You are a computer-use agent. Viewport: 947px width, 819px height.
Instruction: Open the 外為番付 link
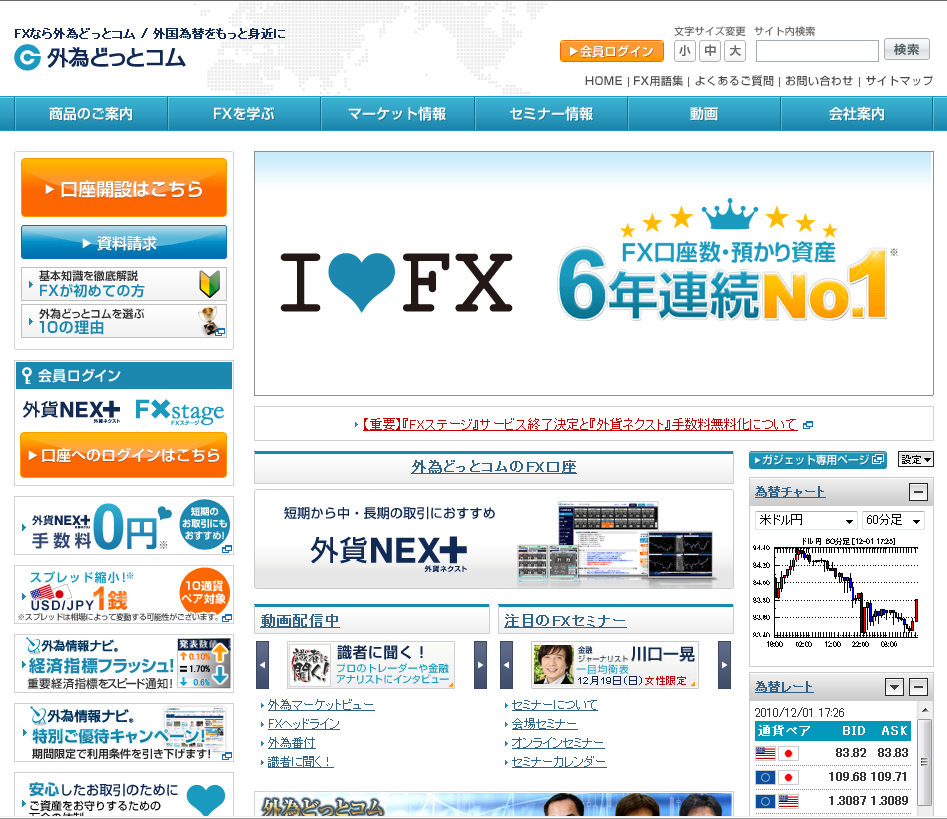click(x=292, y=743)
